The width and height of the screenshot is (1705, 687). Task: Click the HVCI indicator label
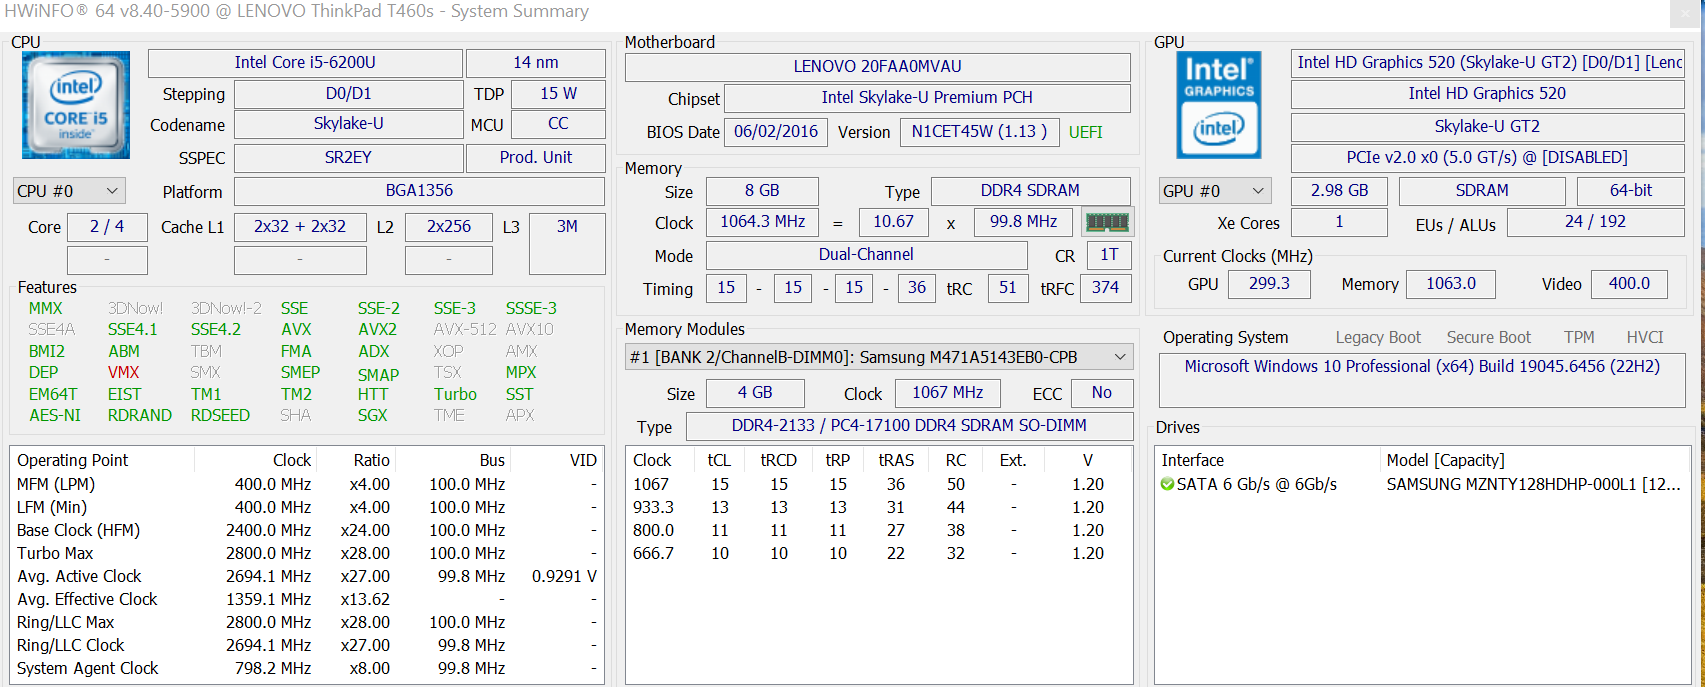click(x=1644, y=337)
